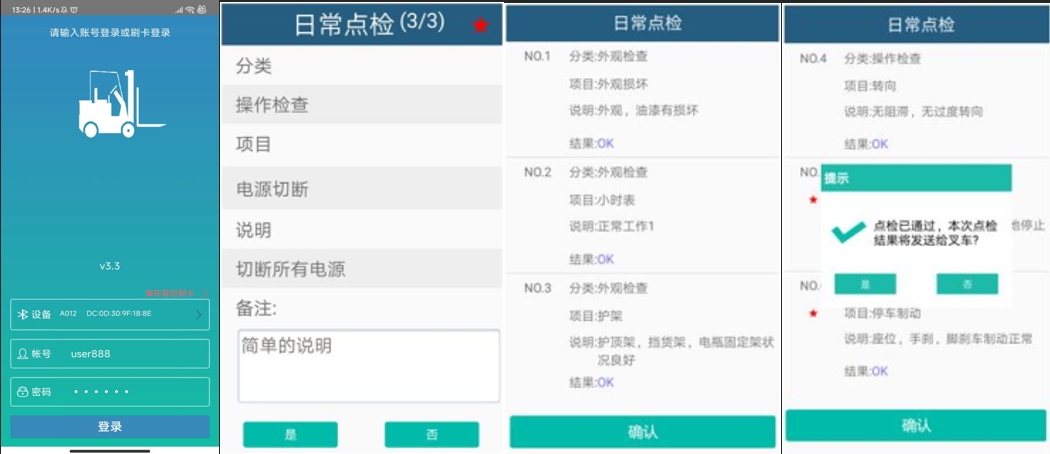Image resolution: width=1050 pixels, height=454 pixels.
Task: Open the 操作检查 category row
Action: pyautogui.click(x=361, y=105)
